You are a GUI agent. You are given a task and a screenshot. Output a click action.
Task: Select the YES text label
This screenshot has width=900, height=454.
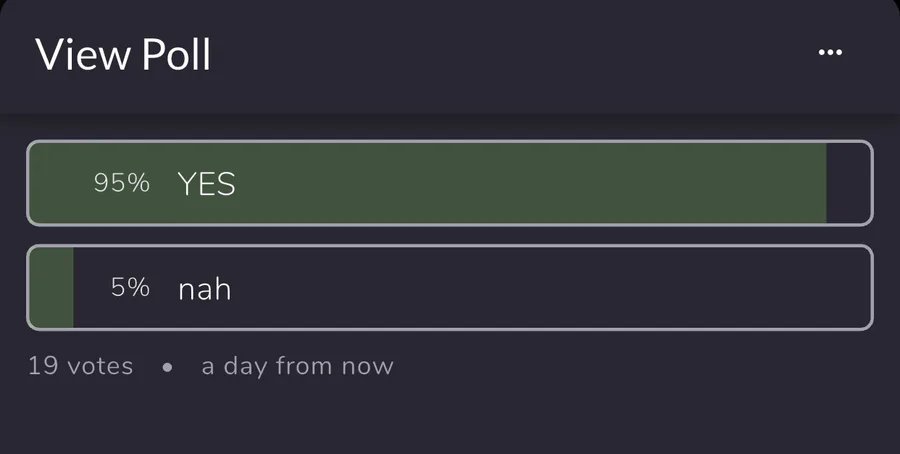[206, 184]
